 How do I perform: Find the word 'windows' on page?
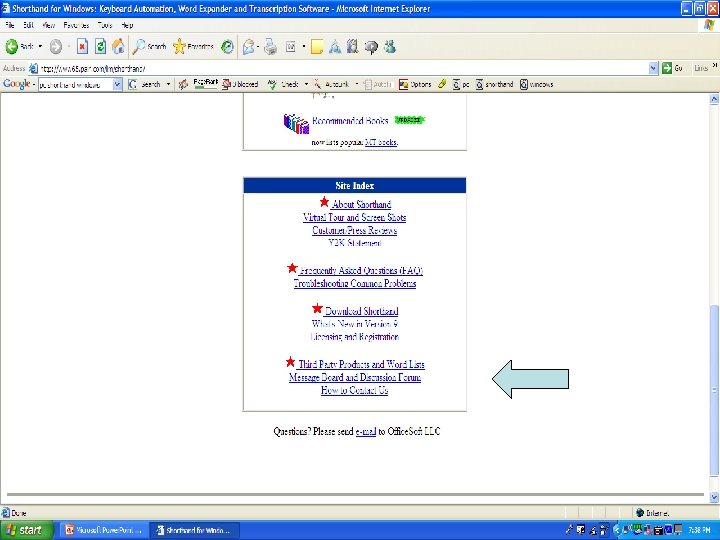click(536, 84)
